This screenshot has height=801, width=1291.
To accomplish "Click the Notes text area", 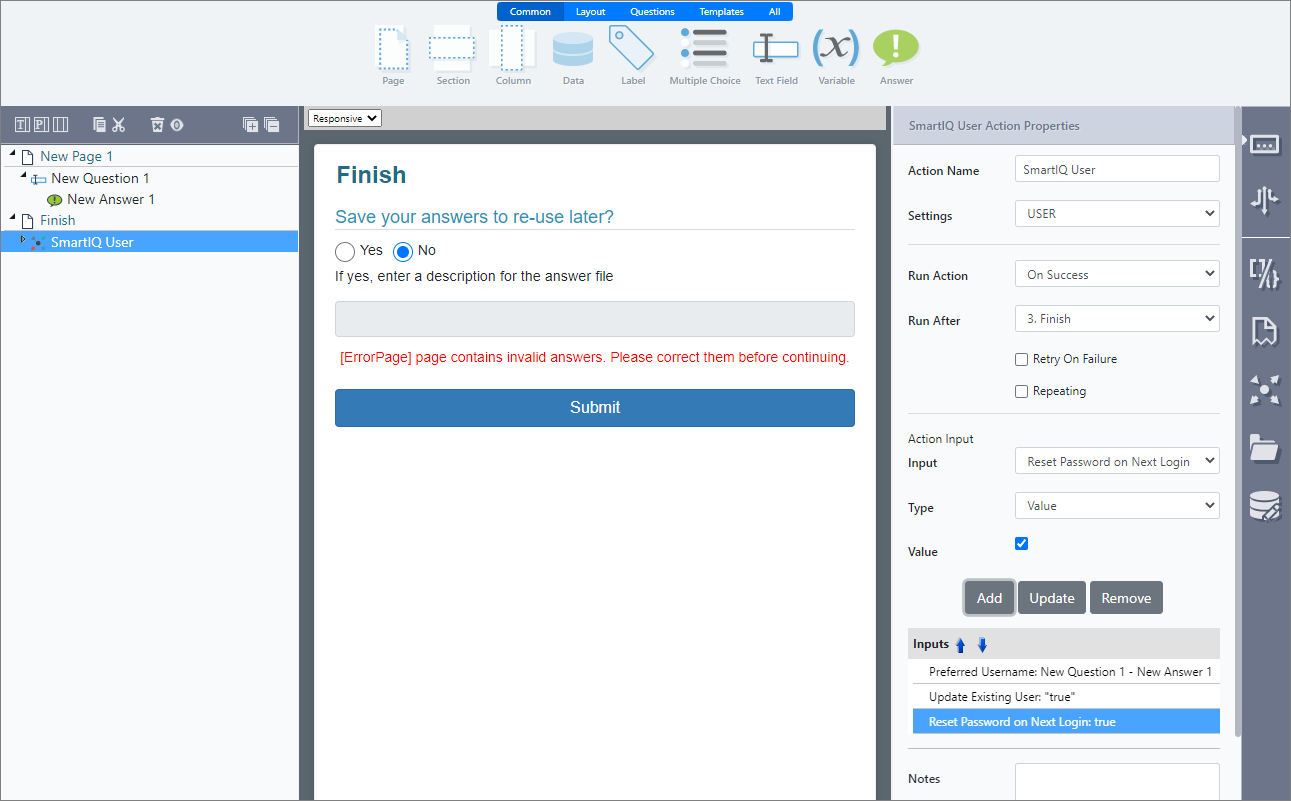I will click(x=1117, y=782).
